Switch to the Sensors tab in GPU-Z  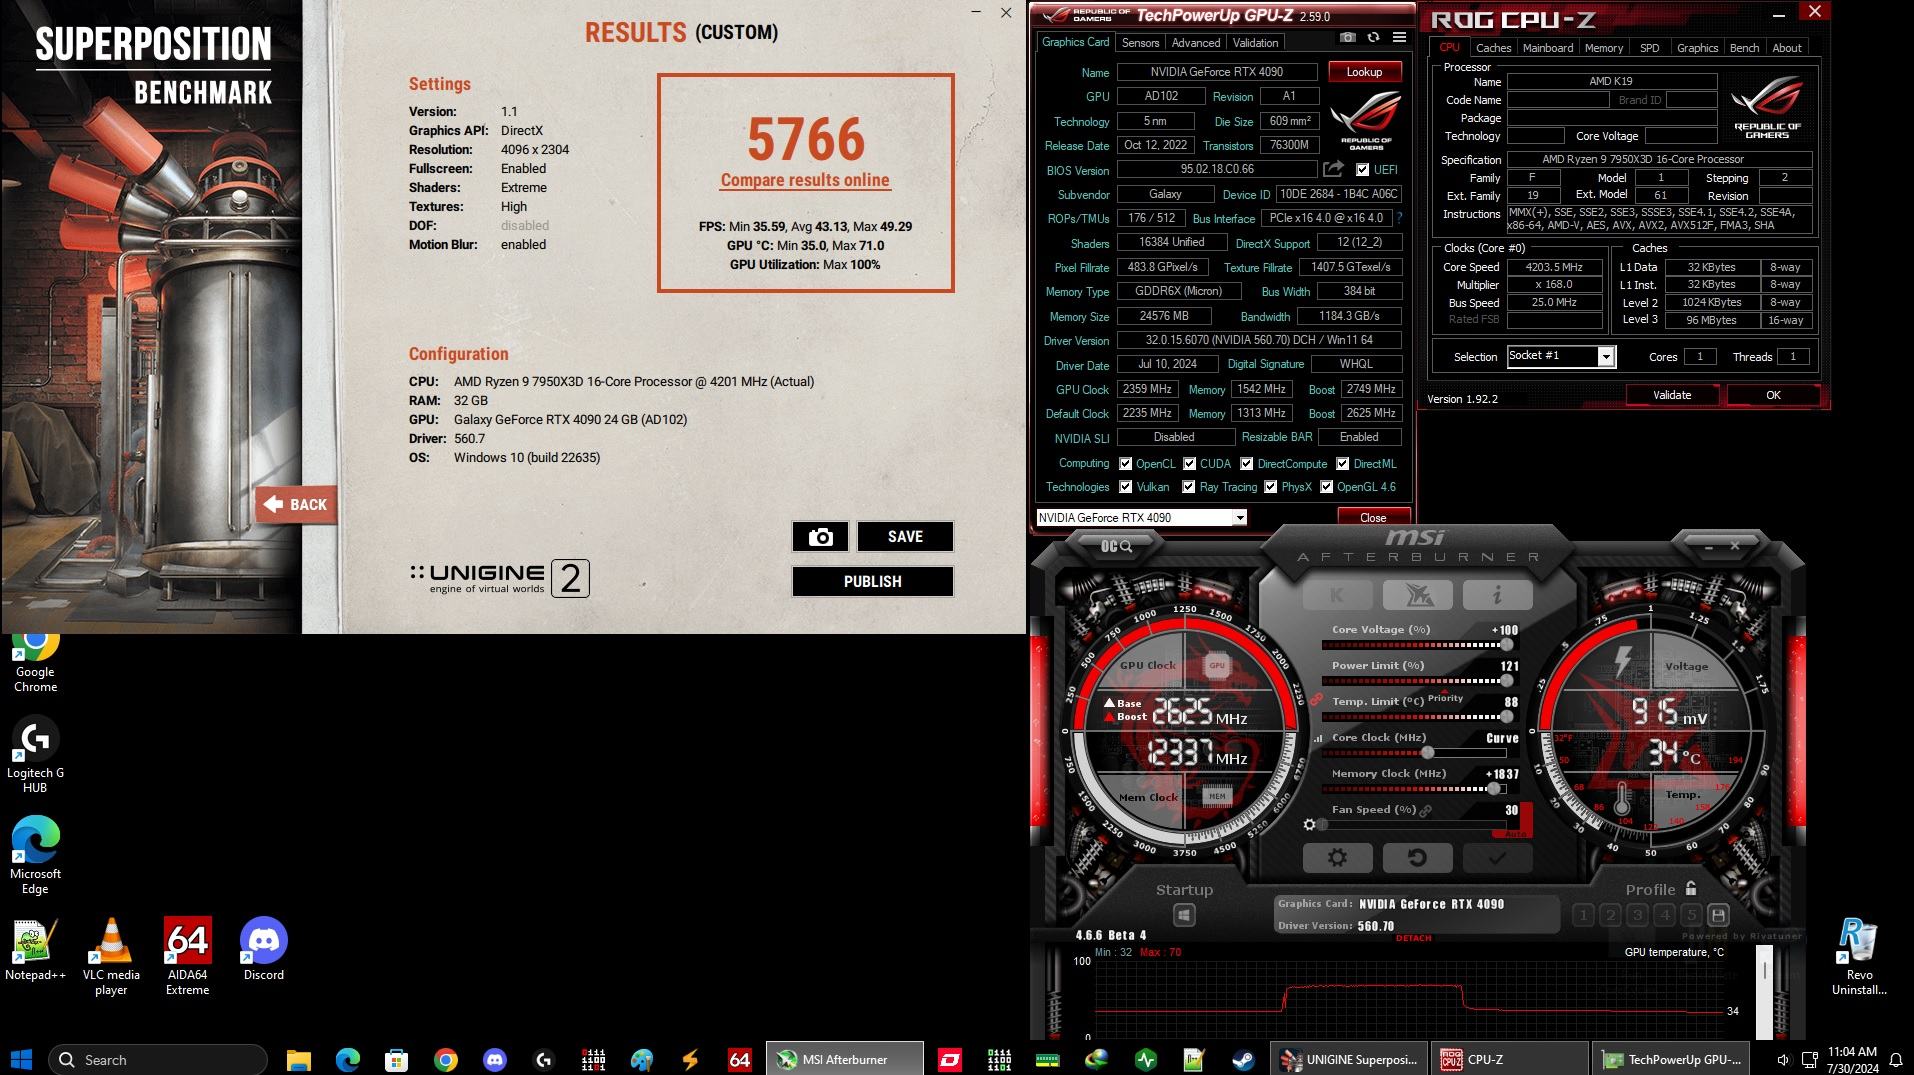coord(1140,43)
